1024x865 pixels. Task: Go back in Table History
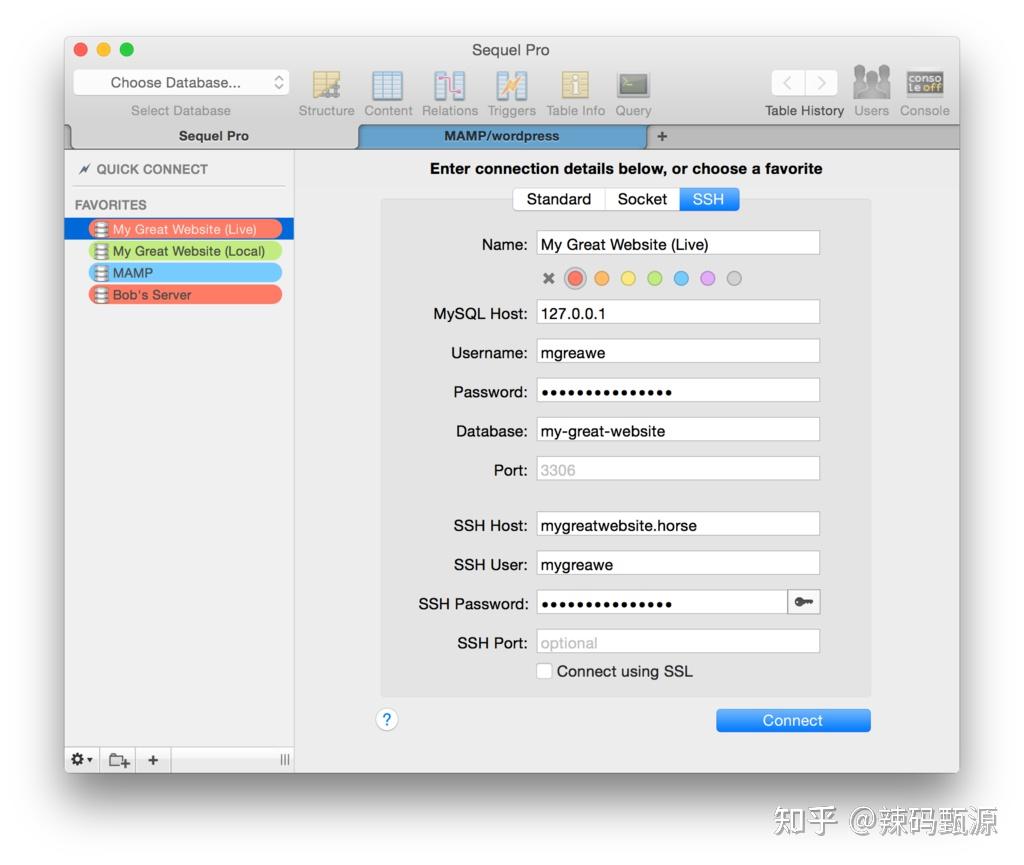(788, 83)
